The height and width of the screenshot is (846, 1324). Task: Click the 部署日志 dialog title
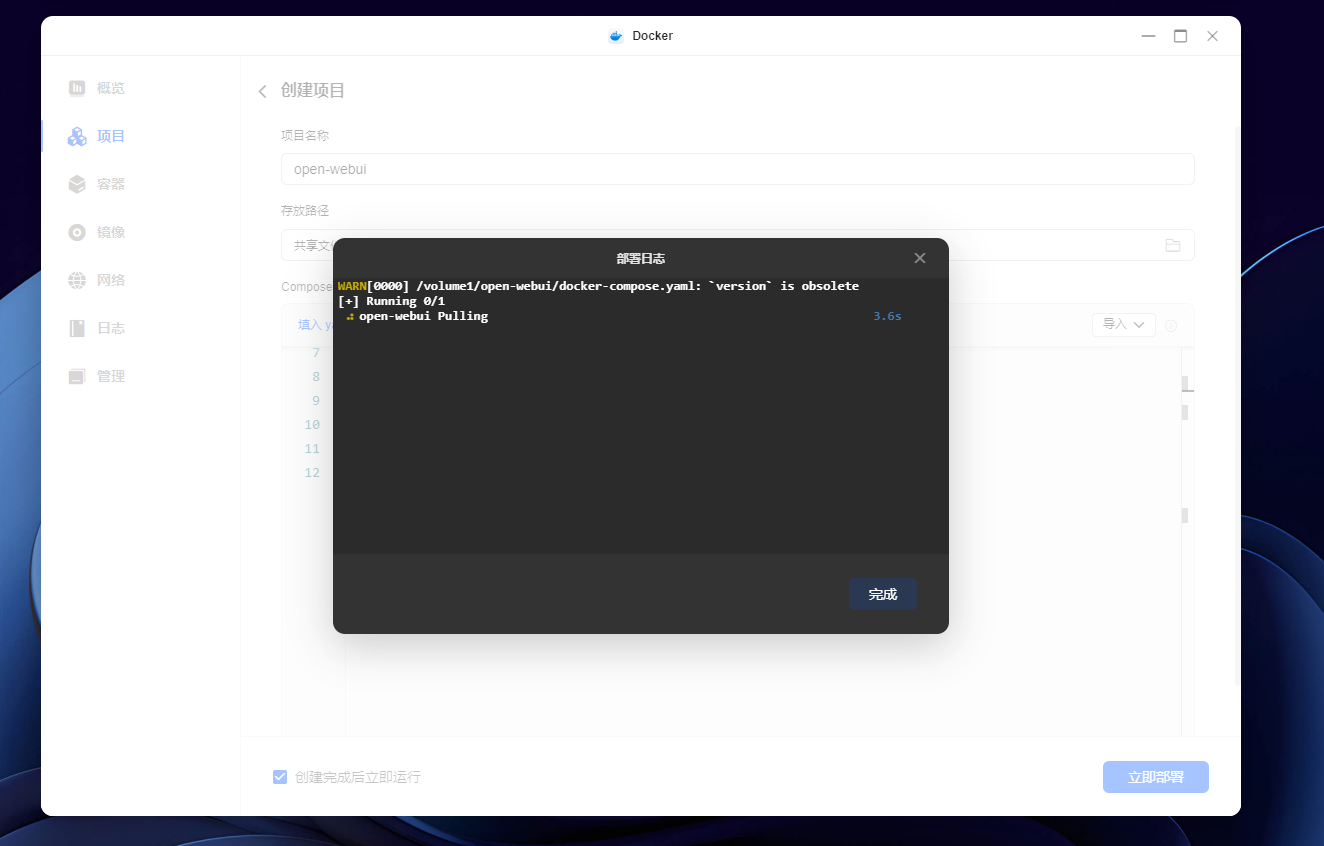tap(641, 258)
